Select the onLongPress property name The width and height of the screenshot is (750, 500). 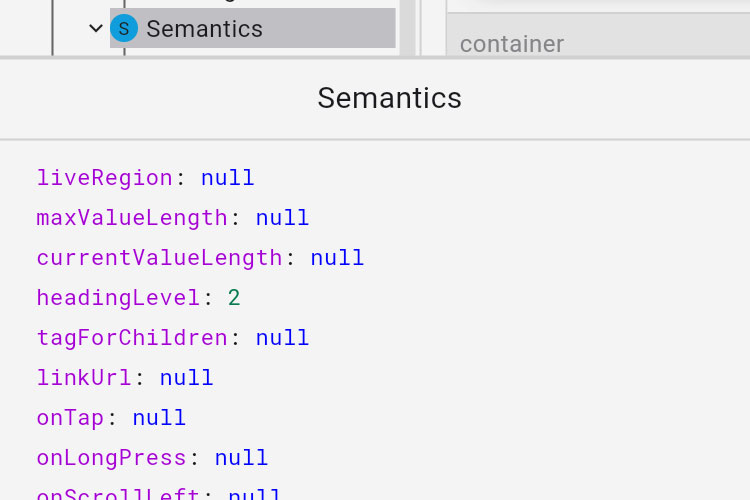click(x=111, y=458)
